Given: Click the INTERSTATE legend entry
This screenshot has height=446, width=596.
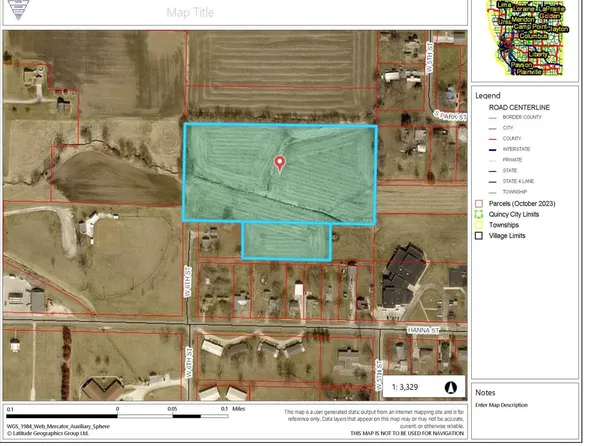Looking at the screenshot, I should (x=516, y=149).
